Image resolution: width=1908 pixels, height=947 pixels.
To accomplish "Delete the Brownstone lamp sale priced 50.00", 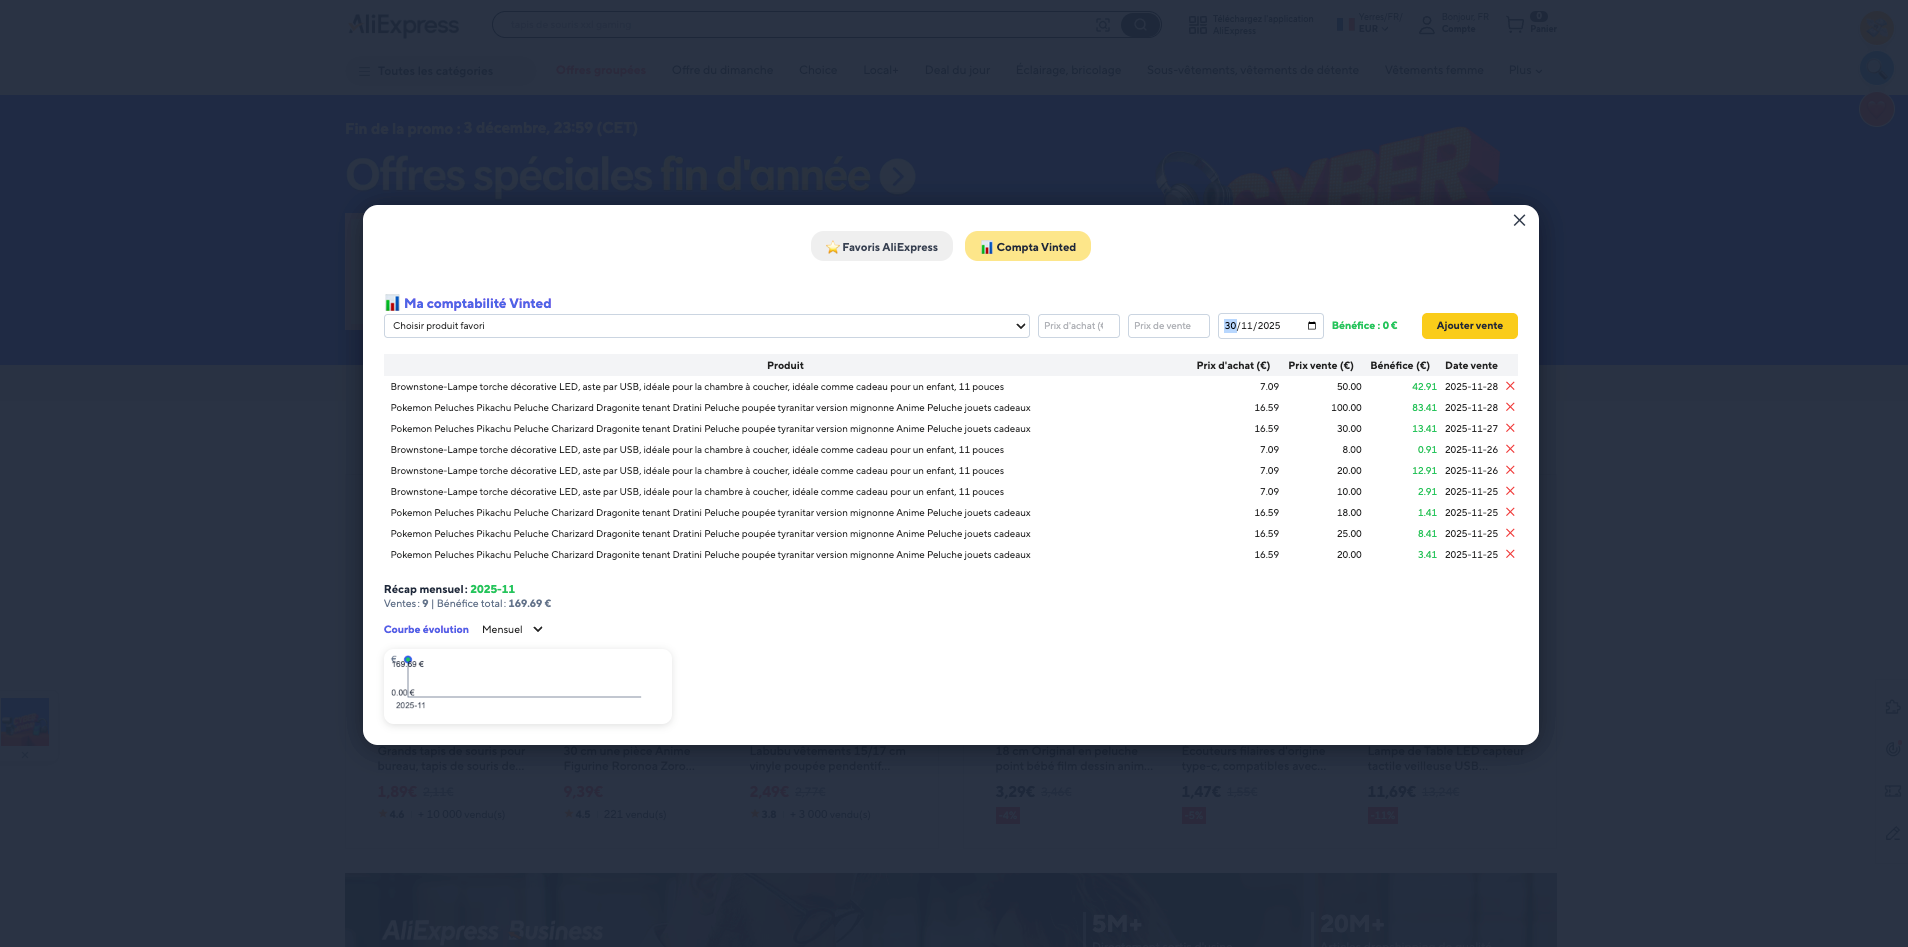I will point(1510,386).
